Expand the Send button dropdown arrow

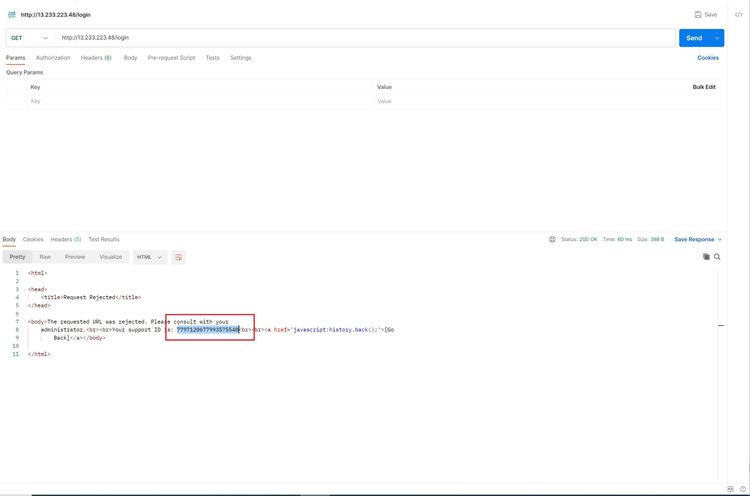pos(717,38)
